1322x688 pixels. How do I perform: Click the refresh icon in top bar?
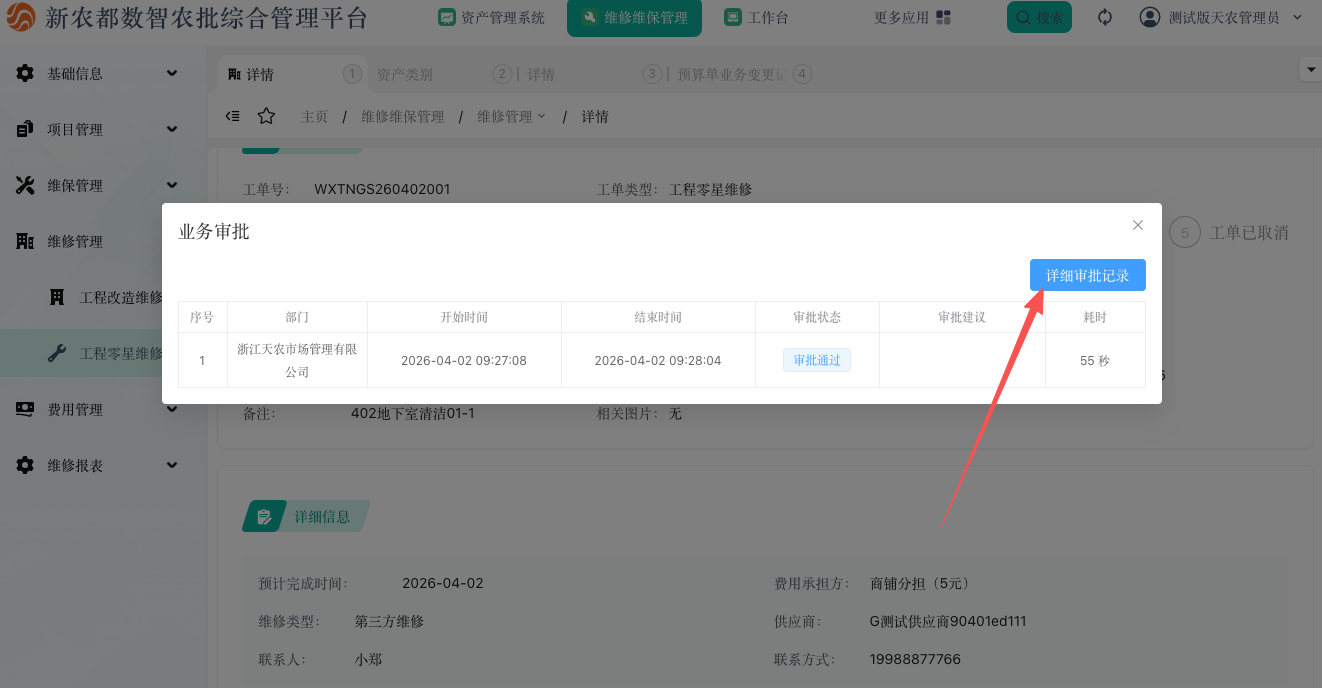coord(1105,17)
